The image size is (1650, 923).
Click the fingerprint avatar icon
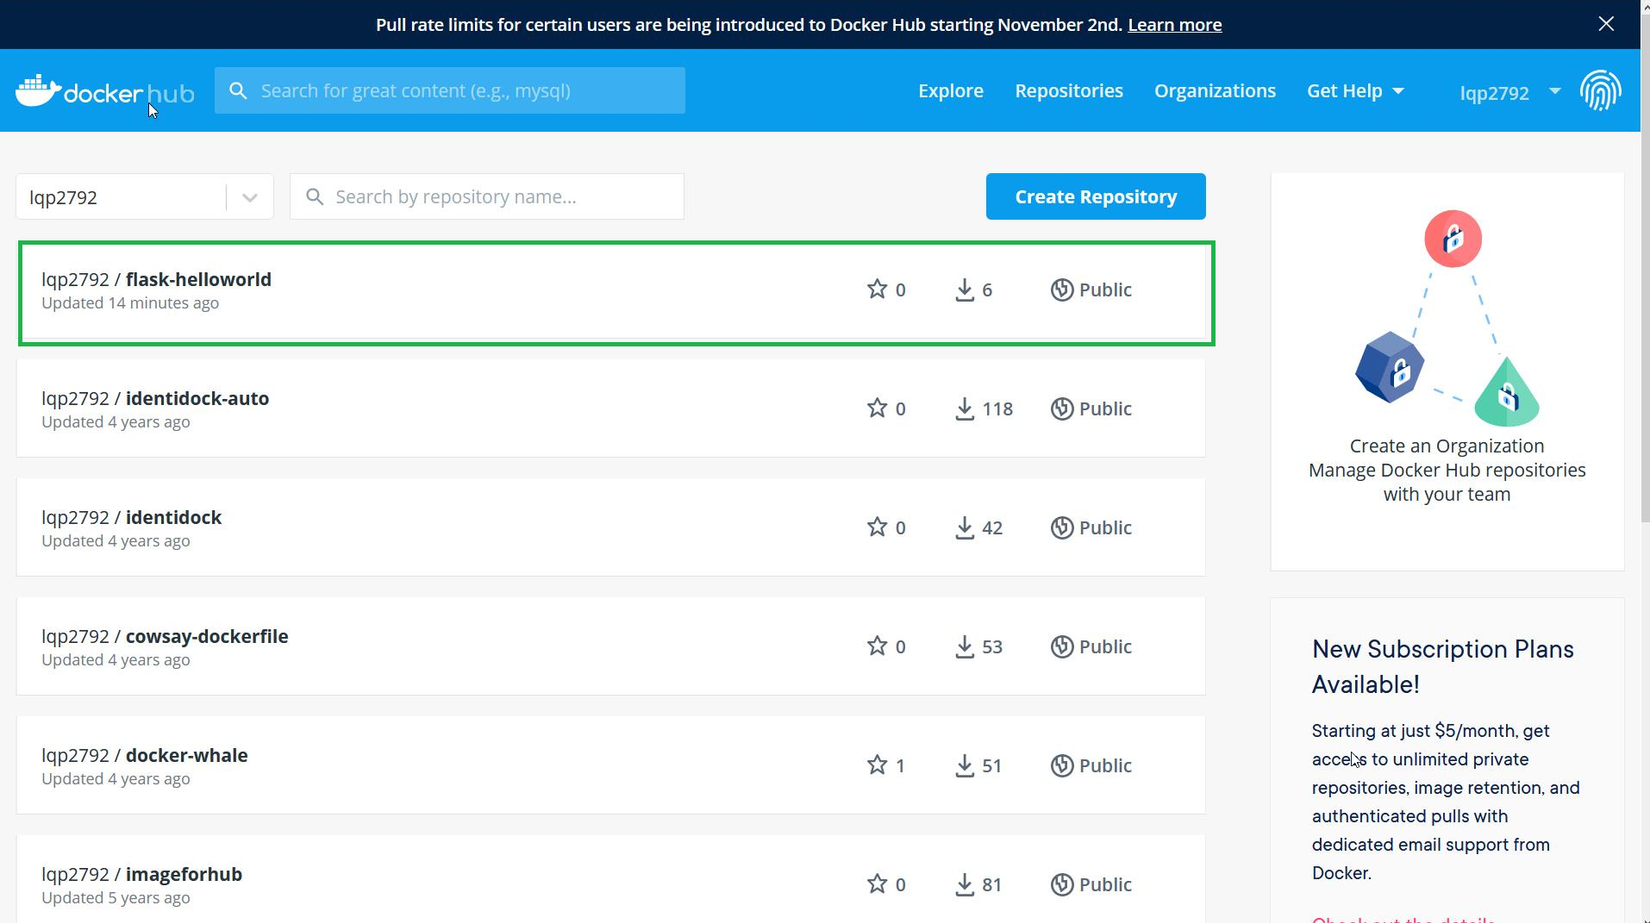pyautogui.click(x=1600, y=91)
